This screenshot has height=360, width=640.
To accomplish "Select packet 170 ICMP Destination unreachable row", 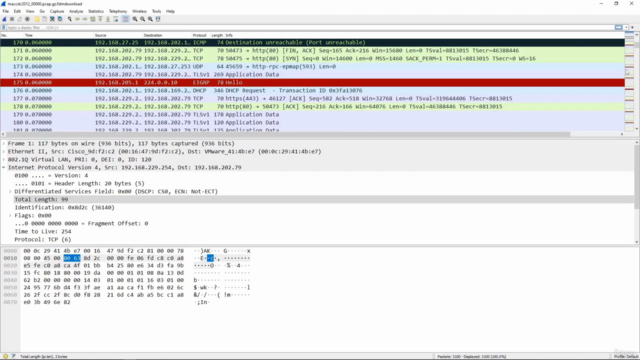I will coord(312,42).
